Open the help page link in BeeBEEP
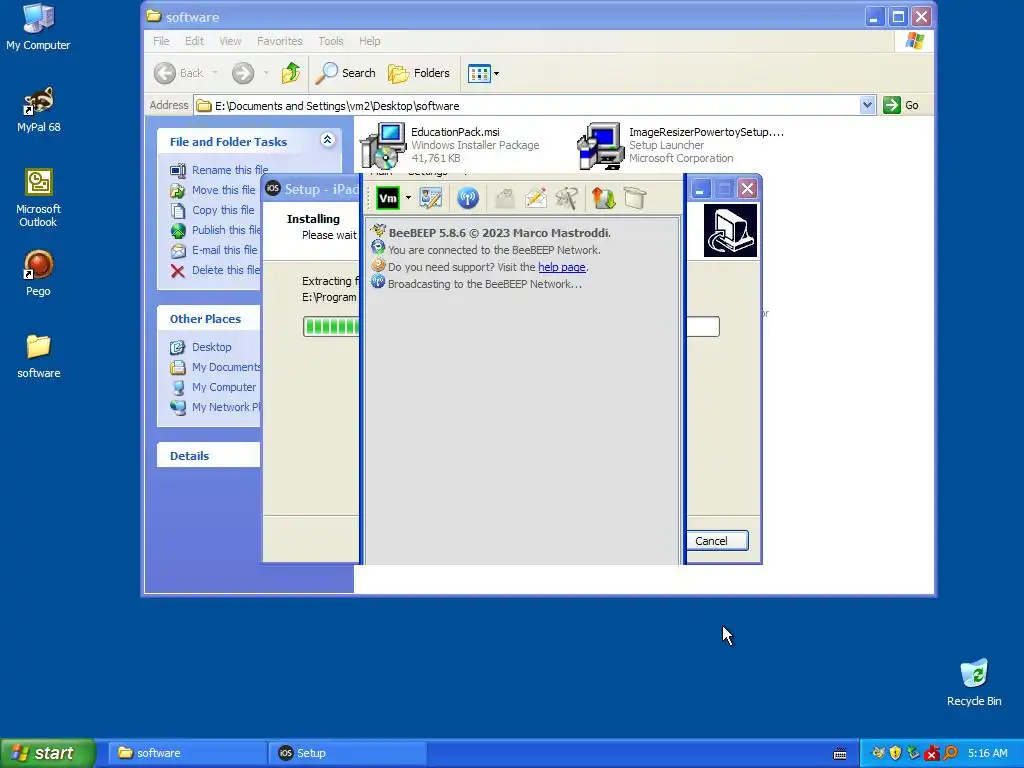This screenshot has width=1024, height=768. [562, 267]
